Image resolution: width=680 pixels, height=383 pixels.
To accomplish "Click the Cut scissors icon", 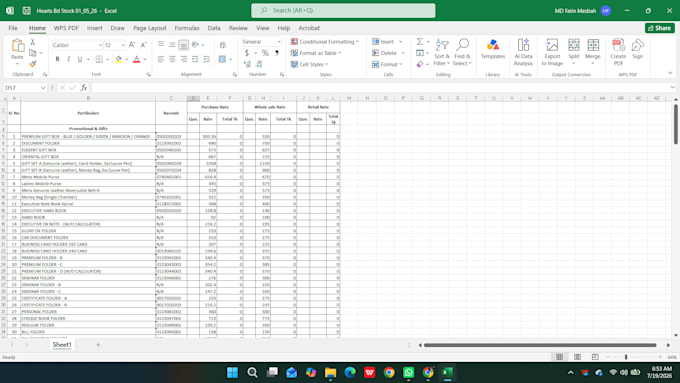I will 33,42.
